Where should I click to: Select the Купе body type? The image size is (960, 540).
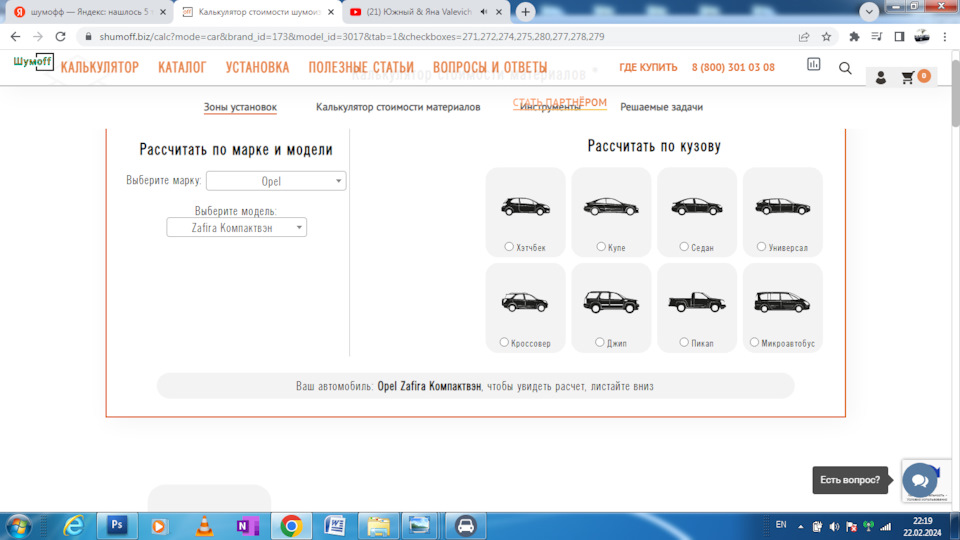[x=601, y=247]
